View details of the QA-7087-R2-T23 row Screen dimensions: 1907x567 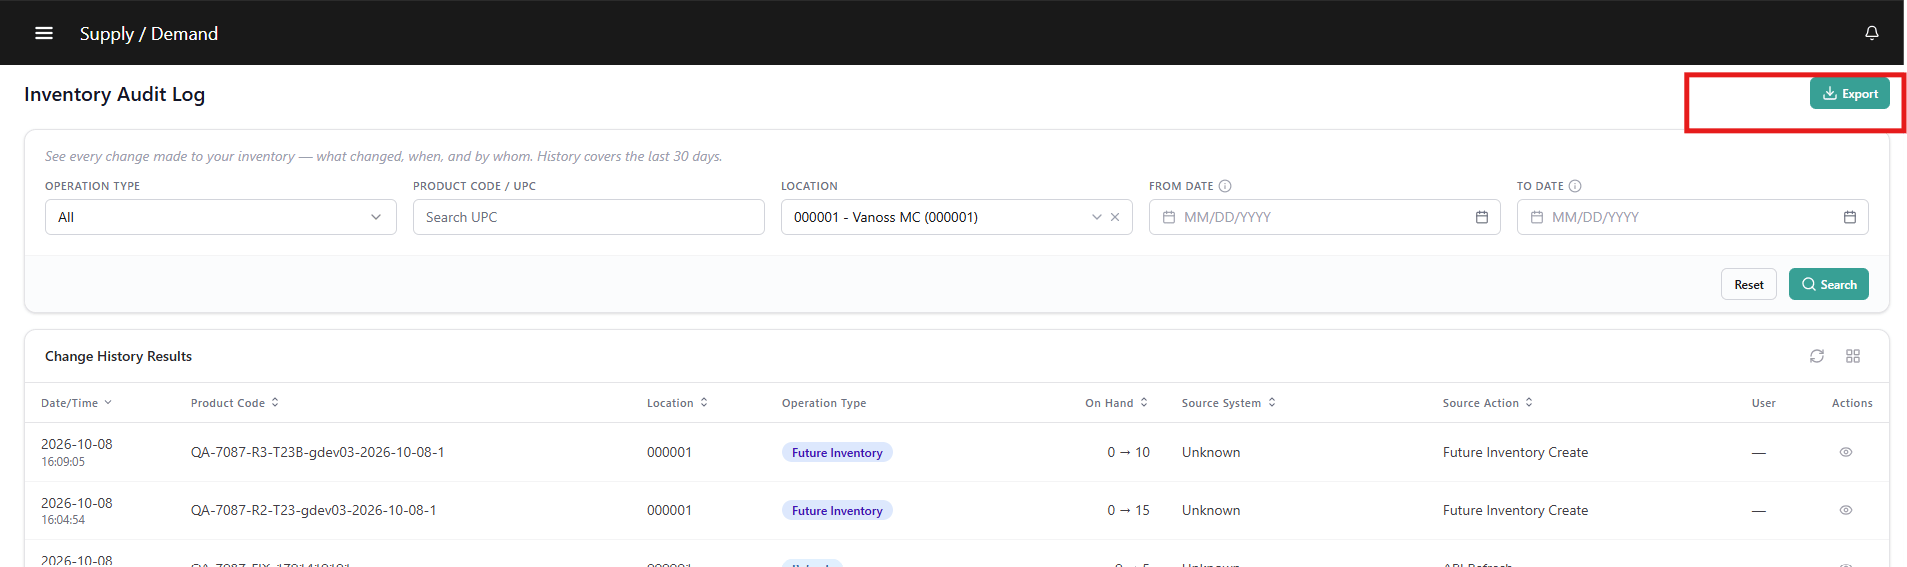tap(1845, 510)
